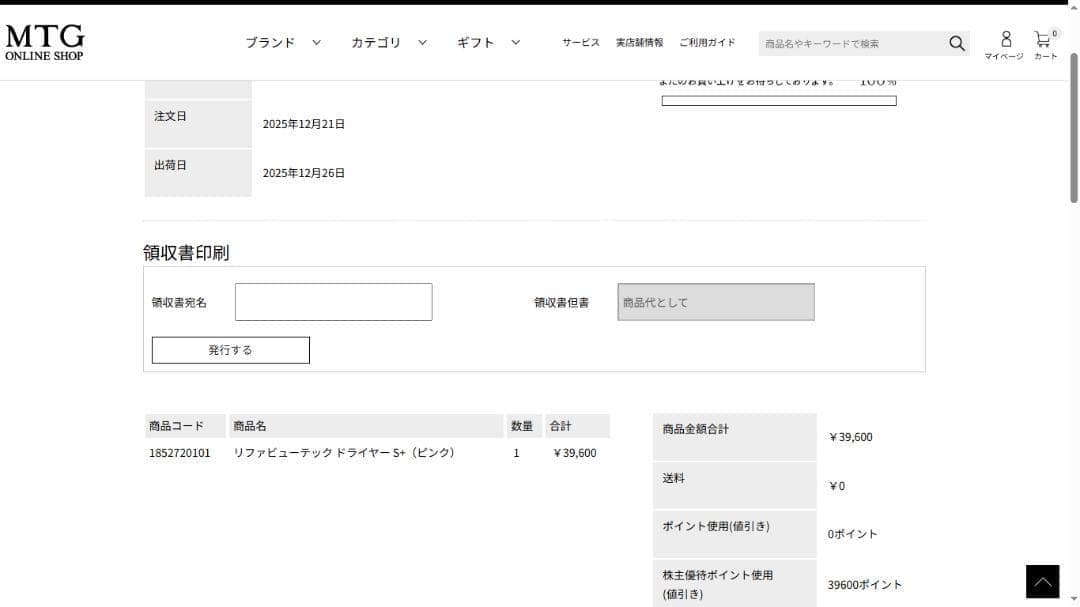Click the 100% progress bar

[x=777, y=99]
